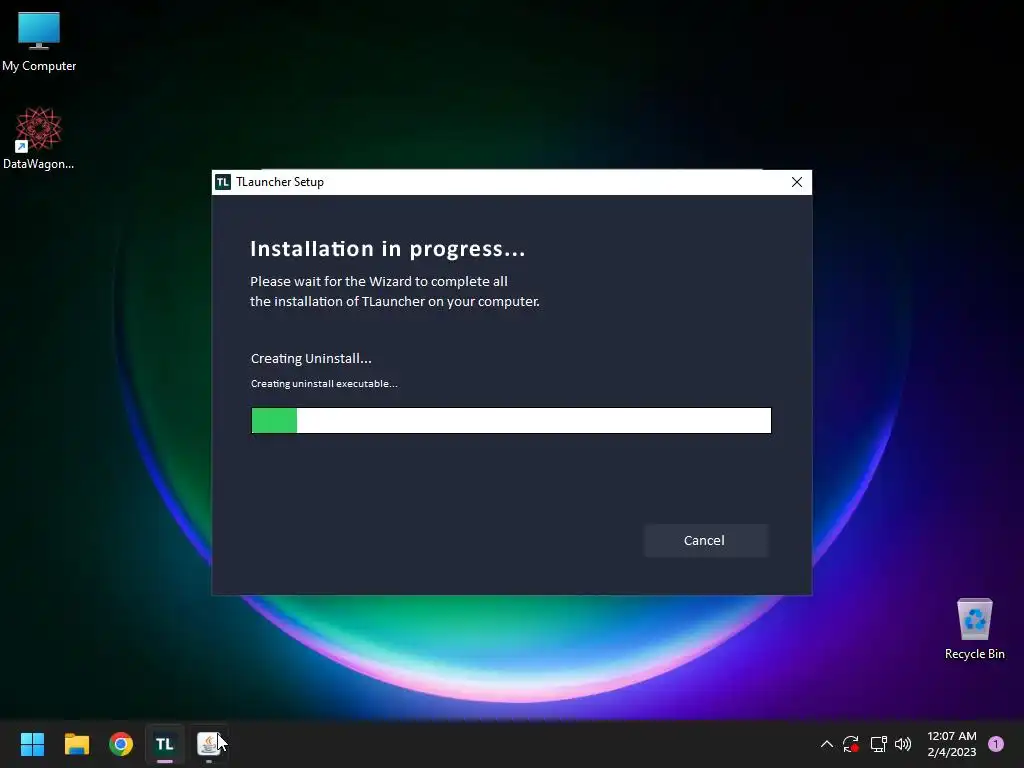Open the My Computer desktop icon
1024x768 pixels.
coord(39,42)
